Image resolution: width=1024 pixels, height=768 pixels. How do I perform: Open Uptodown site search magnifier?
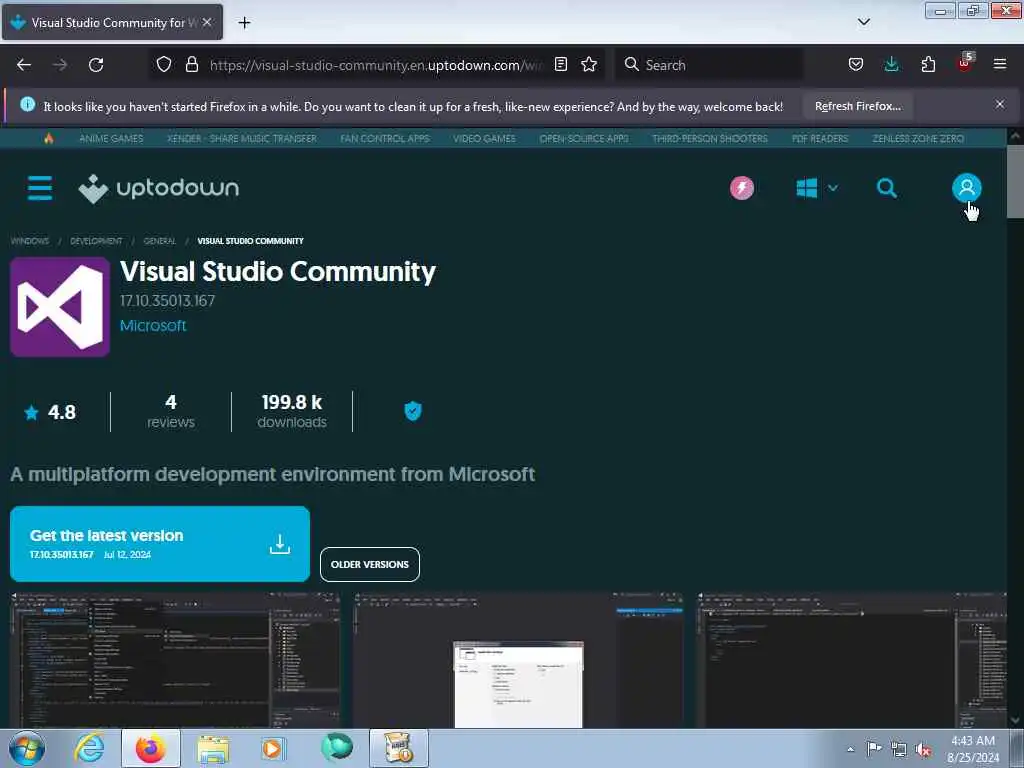(x=886, y=188)
